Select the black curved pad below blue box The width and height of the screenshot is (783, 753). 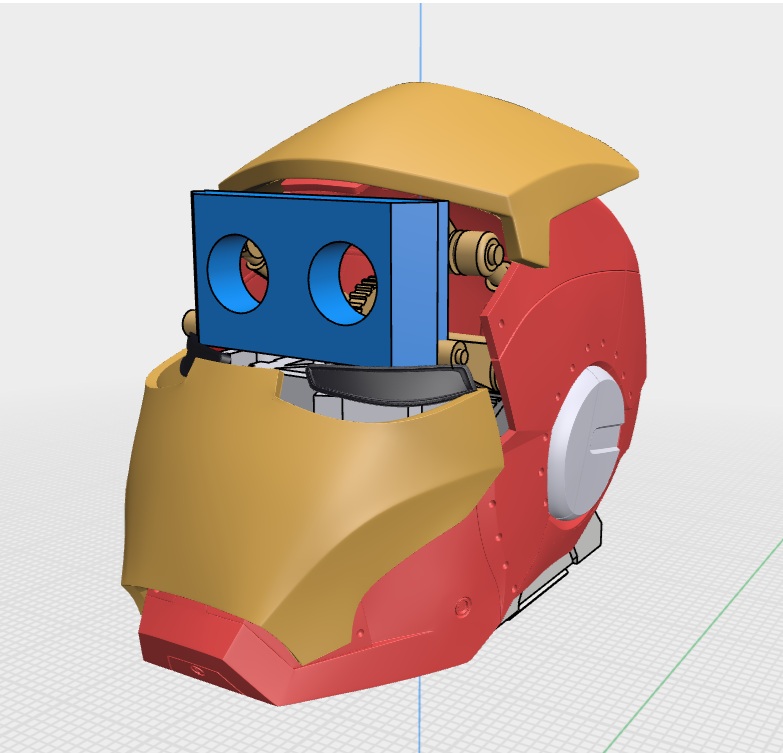tap(390, 383)
